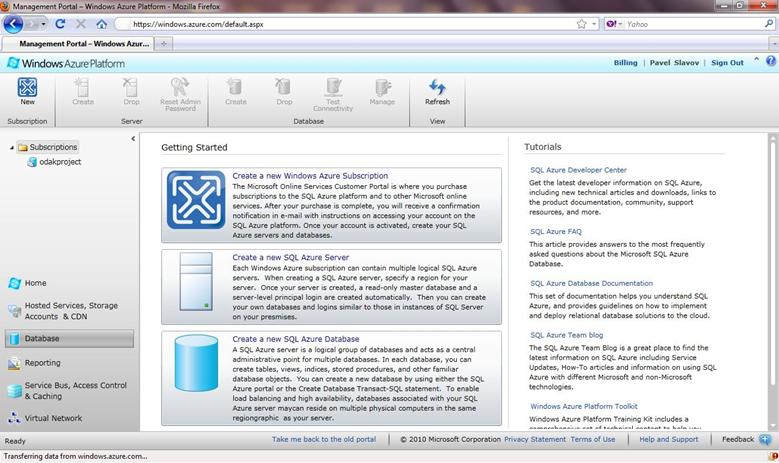Click the SQL Azure Server tower image
Image resolution: width=779 pixels, height=463 pixels.
[196, 282]
